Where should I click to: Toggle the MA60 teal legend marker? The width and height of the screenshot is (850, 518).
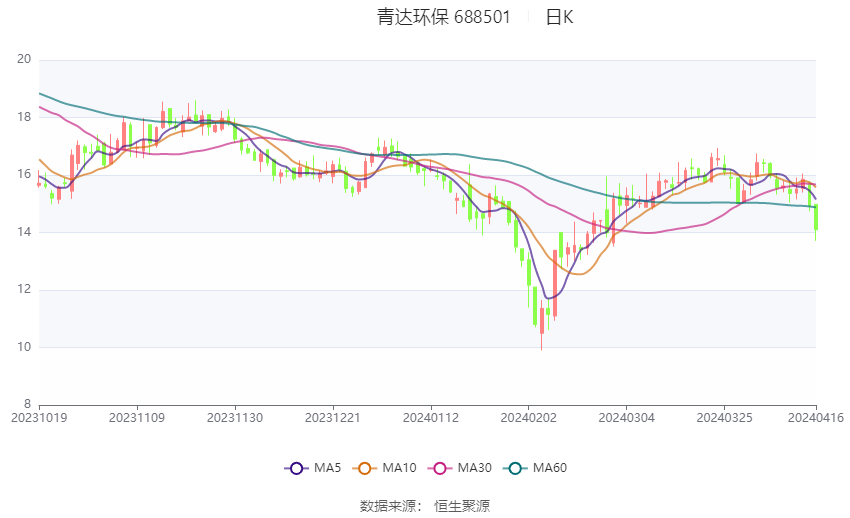[x=515, y=468]
